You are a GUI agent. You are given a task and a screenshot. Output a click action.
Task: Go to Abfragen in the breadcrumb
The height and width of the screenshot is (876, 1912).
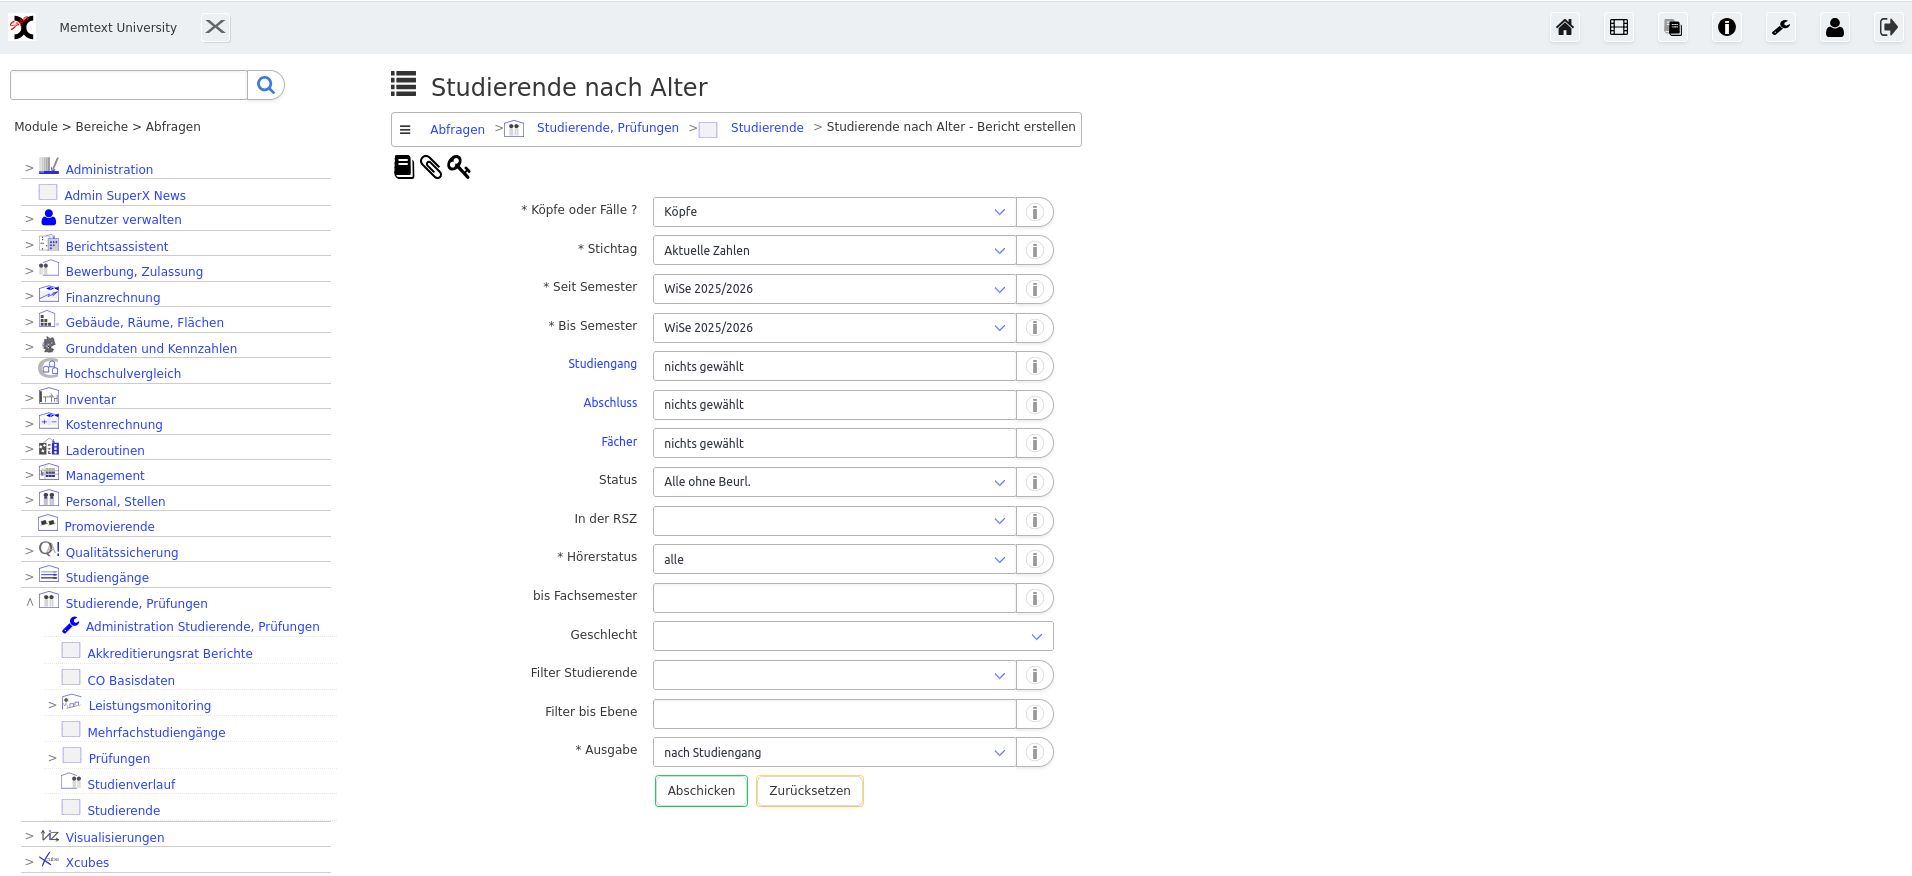[x=457, y=130]
